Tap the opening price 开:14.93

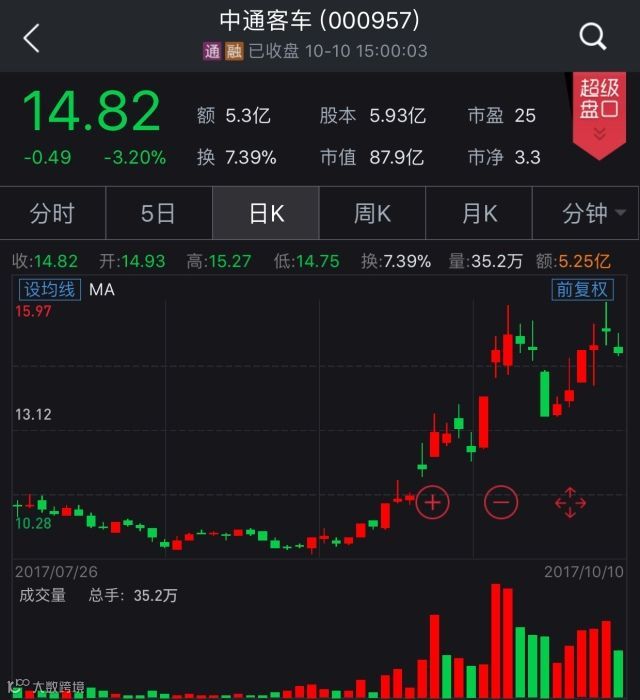pyautogui.click(x=133, y=261)
